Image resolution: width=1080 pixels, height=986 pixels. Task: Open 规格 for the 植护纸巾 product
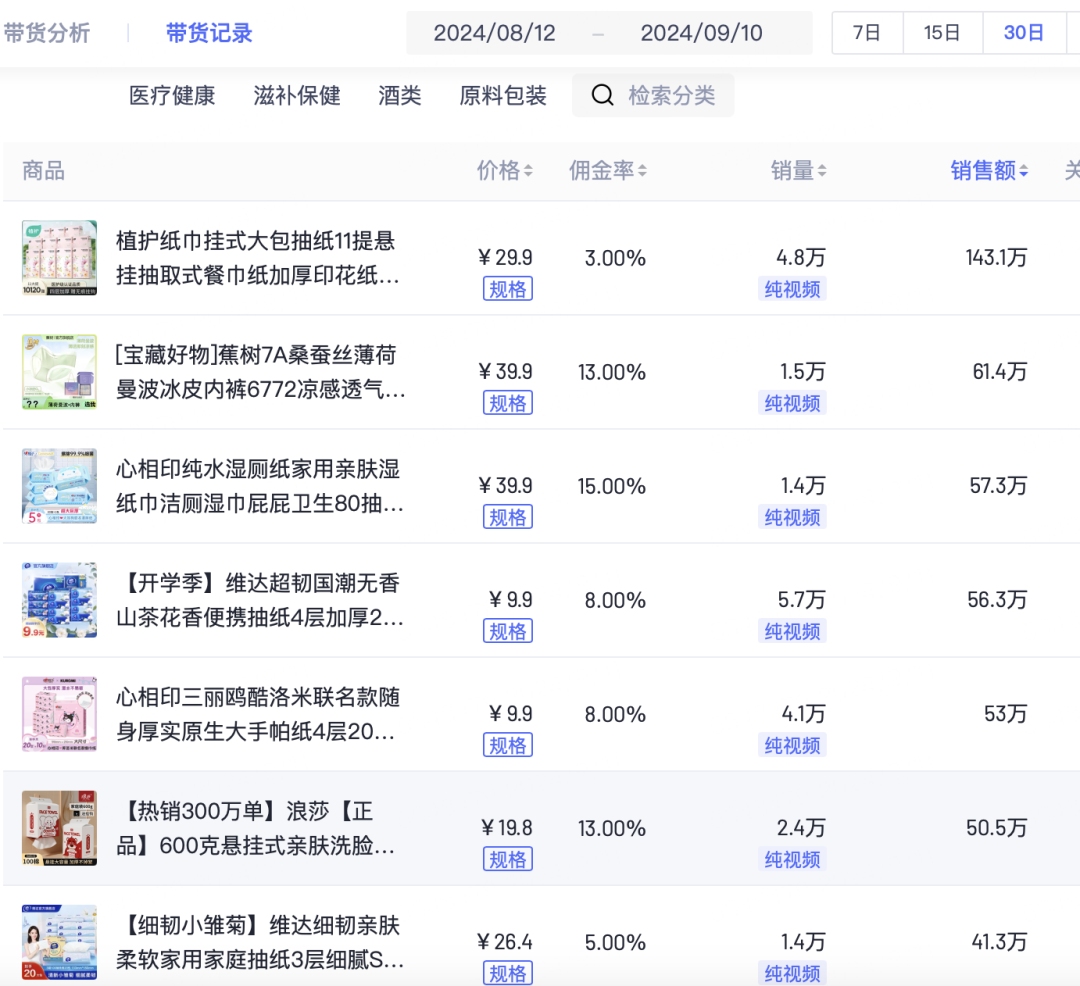tap(508, 289)
